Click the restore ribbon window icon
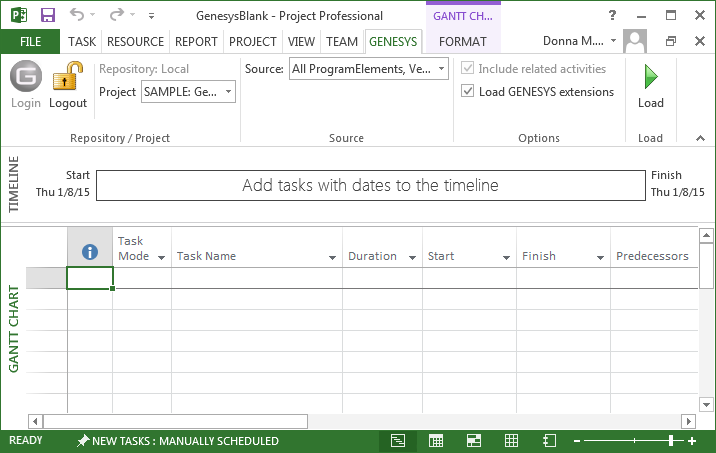Image resolution: width=716 pixels, height=453 pixels. [671, 41]
